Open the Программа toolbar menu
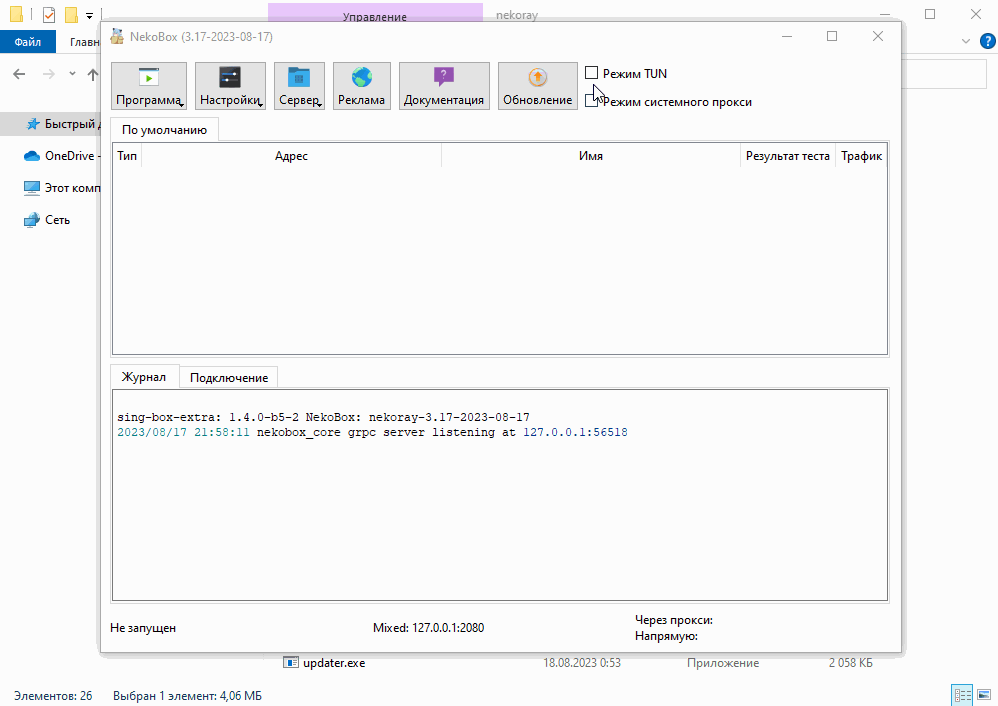This screenshot has height=706, width=998. pos(149,86)
